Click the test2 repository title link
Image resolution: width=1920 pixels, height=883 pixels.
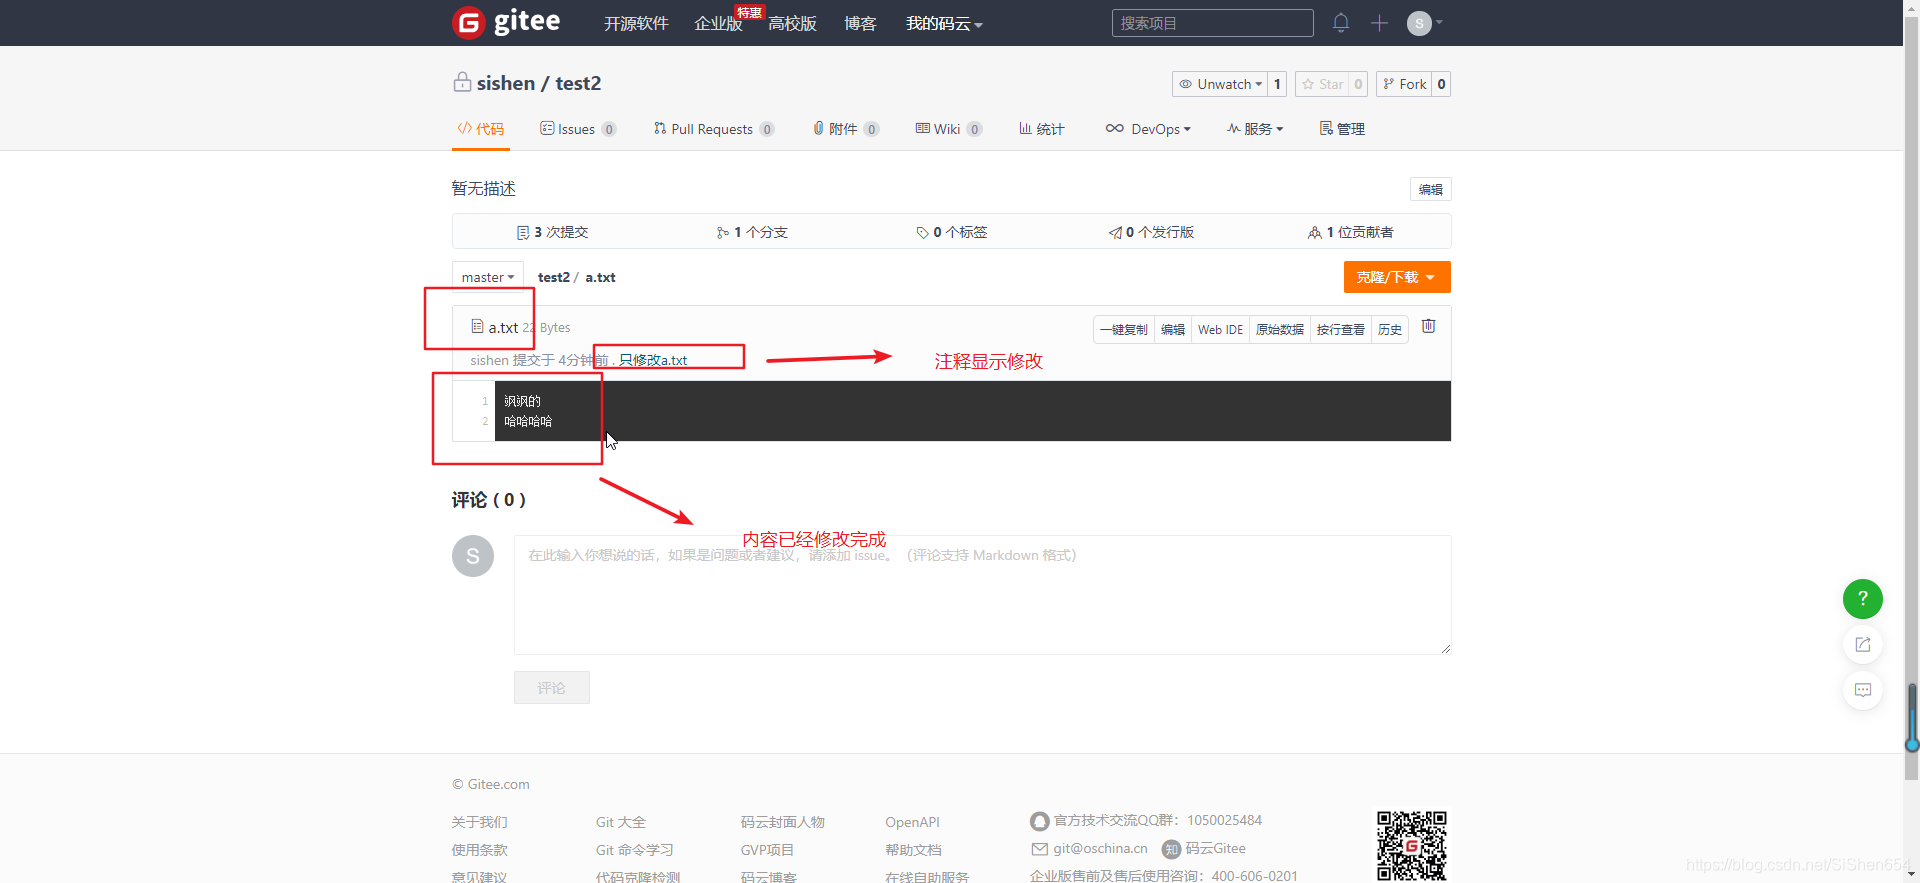[x=578, y=83]
